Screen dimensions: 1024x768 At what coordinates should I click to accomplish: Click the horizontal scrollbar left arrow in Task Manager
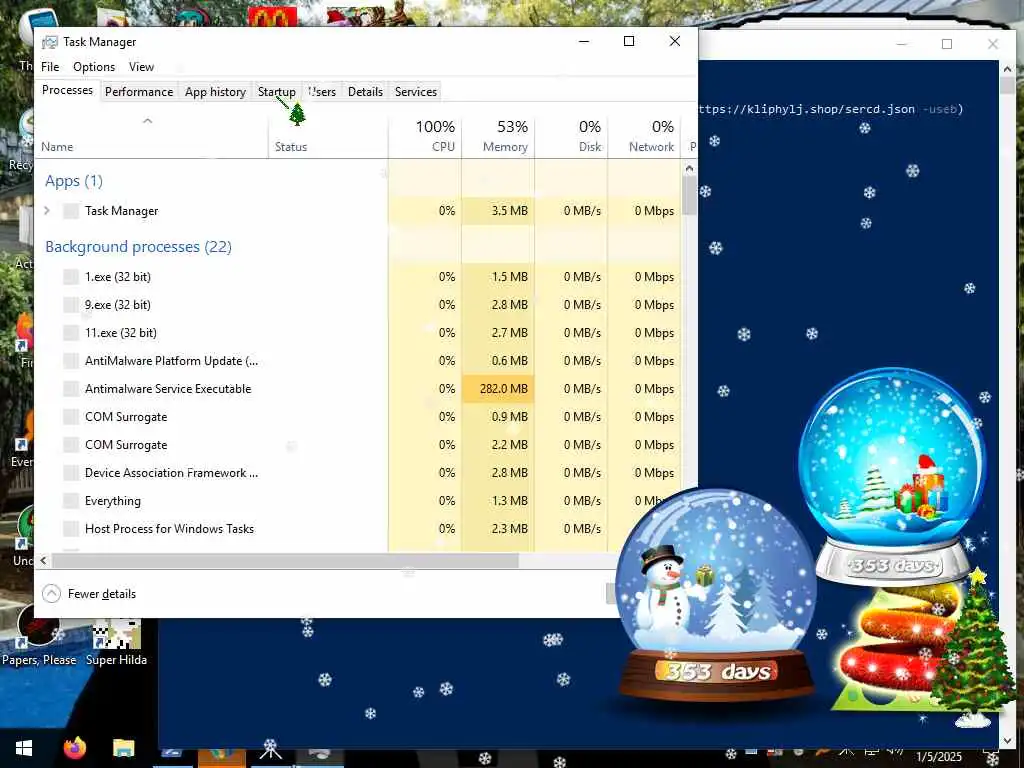coord(44,560)
